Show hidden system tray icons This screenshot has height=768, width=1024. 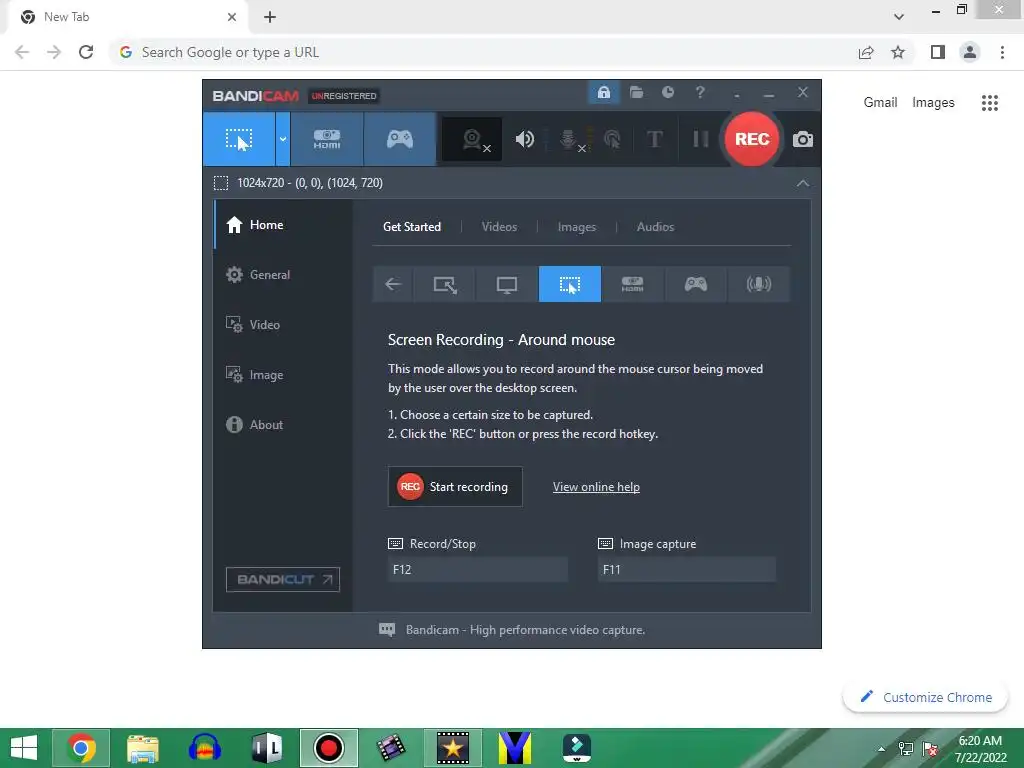tap(882, 748)
